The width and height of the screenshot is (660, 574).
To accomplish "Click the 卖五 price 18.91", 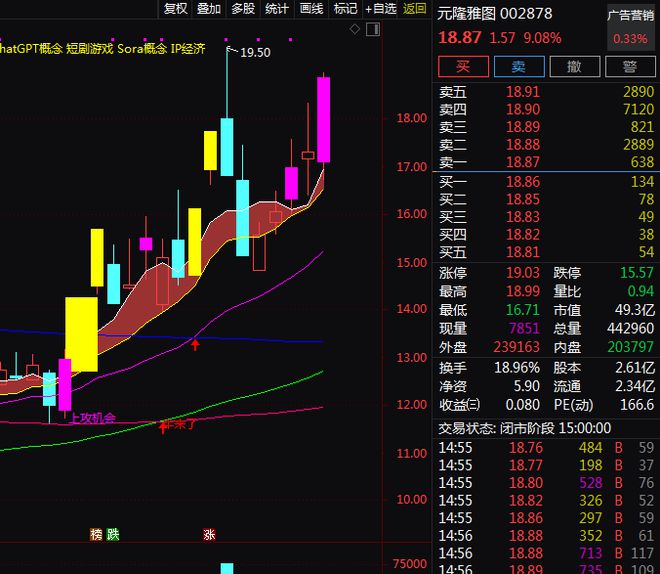I will click(x=523, y=92).
